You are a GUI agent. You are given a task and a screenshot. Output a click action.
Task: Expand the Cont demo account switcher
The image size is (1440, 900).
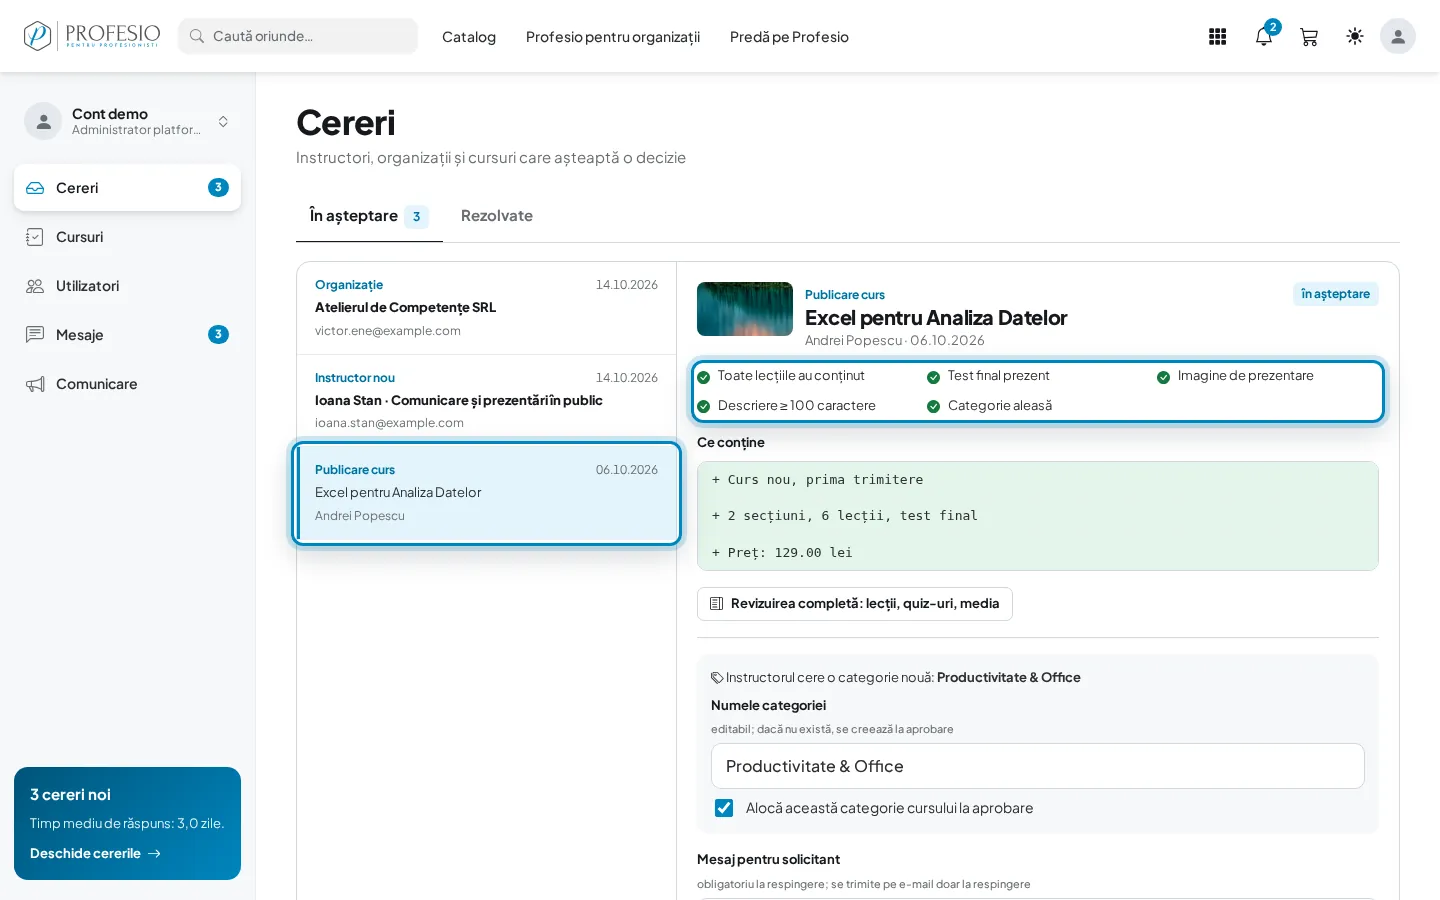[x=223, y=121]
